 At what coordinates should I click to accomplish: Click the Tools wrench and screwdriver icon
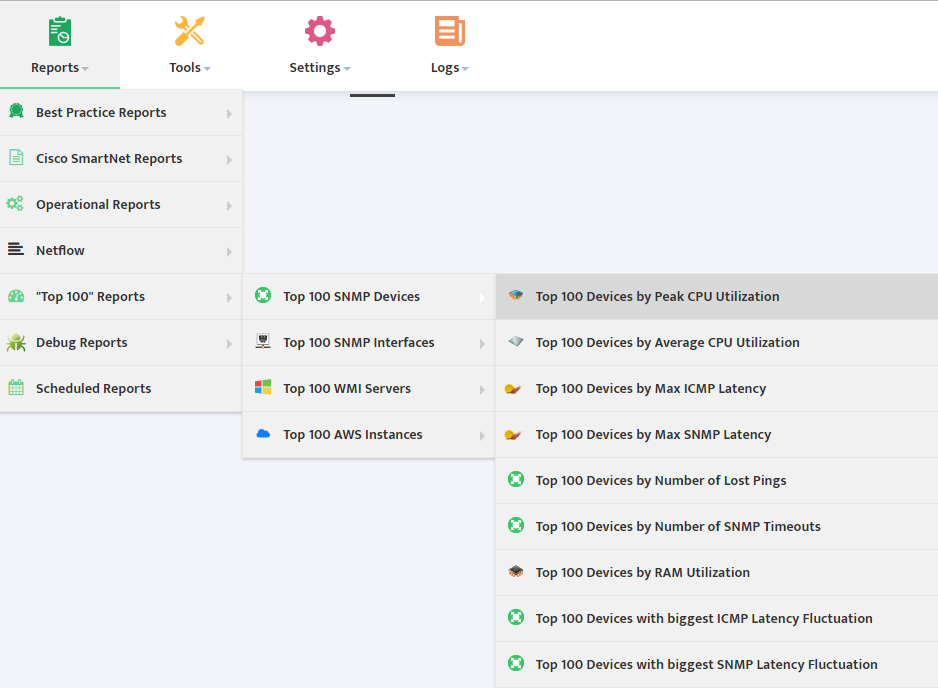(189, 31)
